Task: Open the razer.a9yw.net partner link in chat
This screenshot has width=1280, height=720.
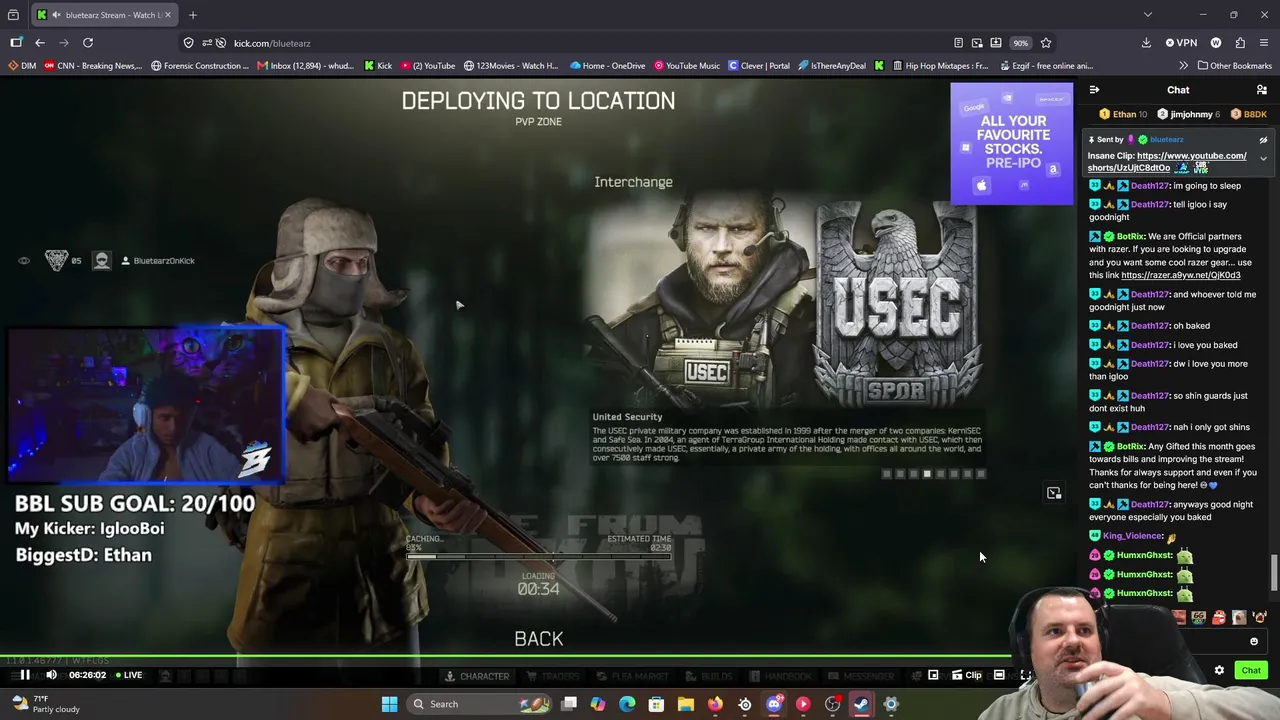Action: pyautogui.click(x=1180, y=275)
